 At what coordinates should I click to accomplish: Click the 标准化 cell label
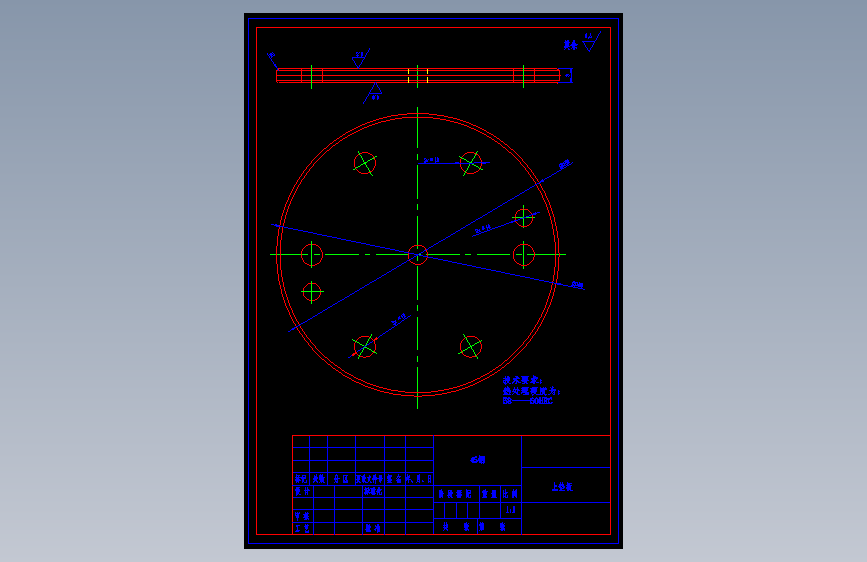(x=373, y=491)
